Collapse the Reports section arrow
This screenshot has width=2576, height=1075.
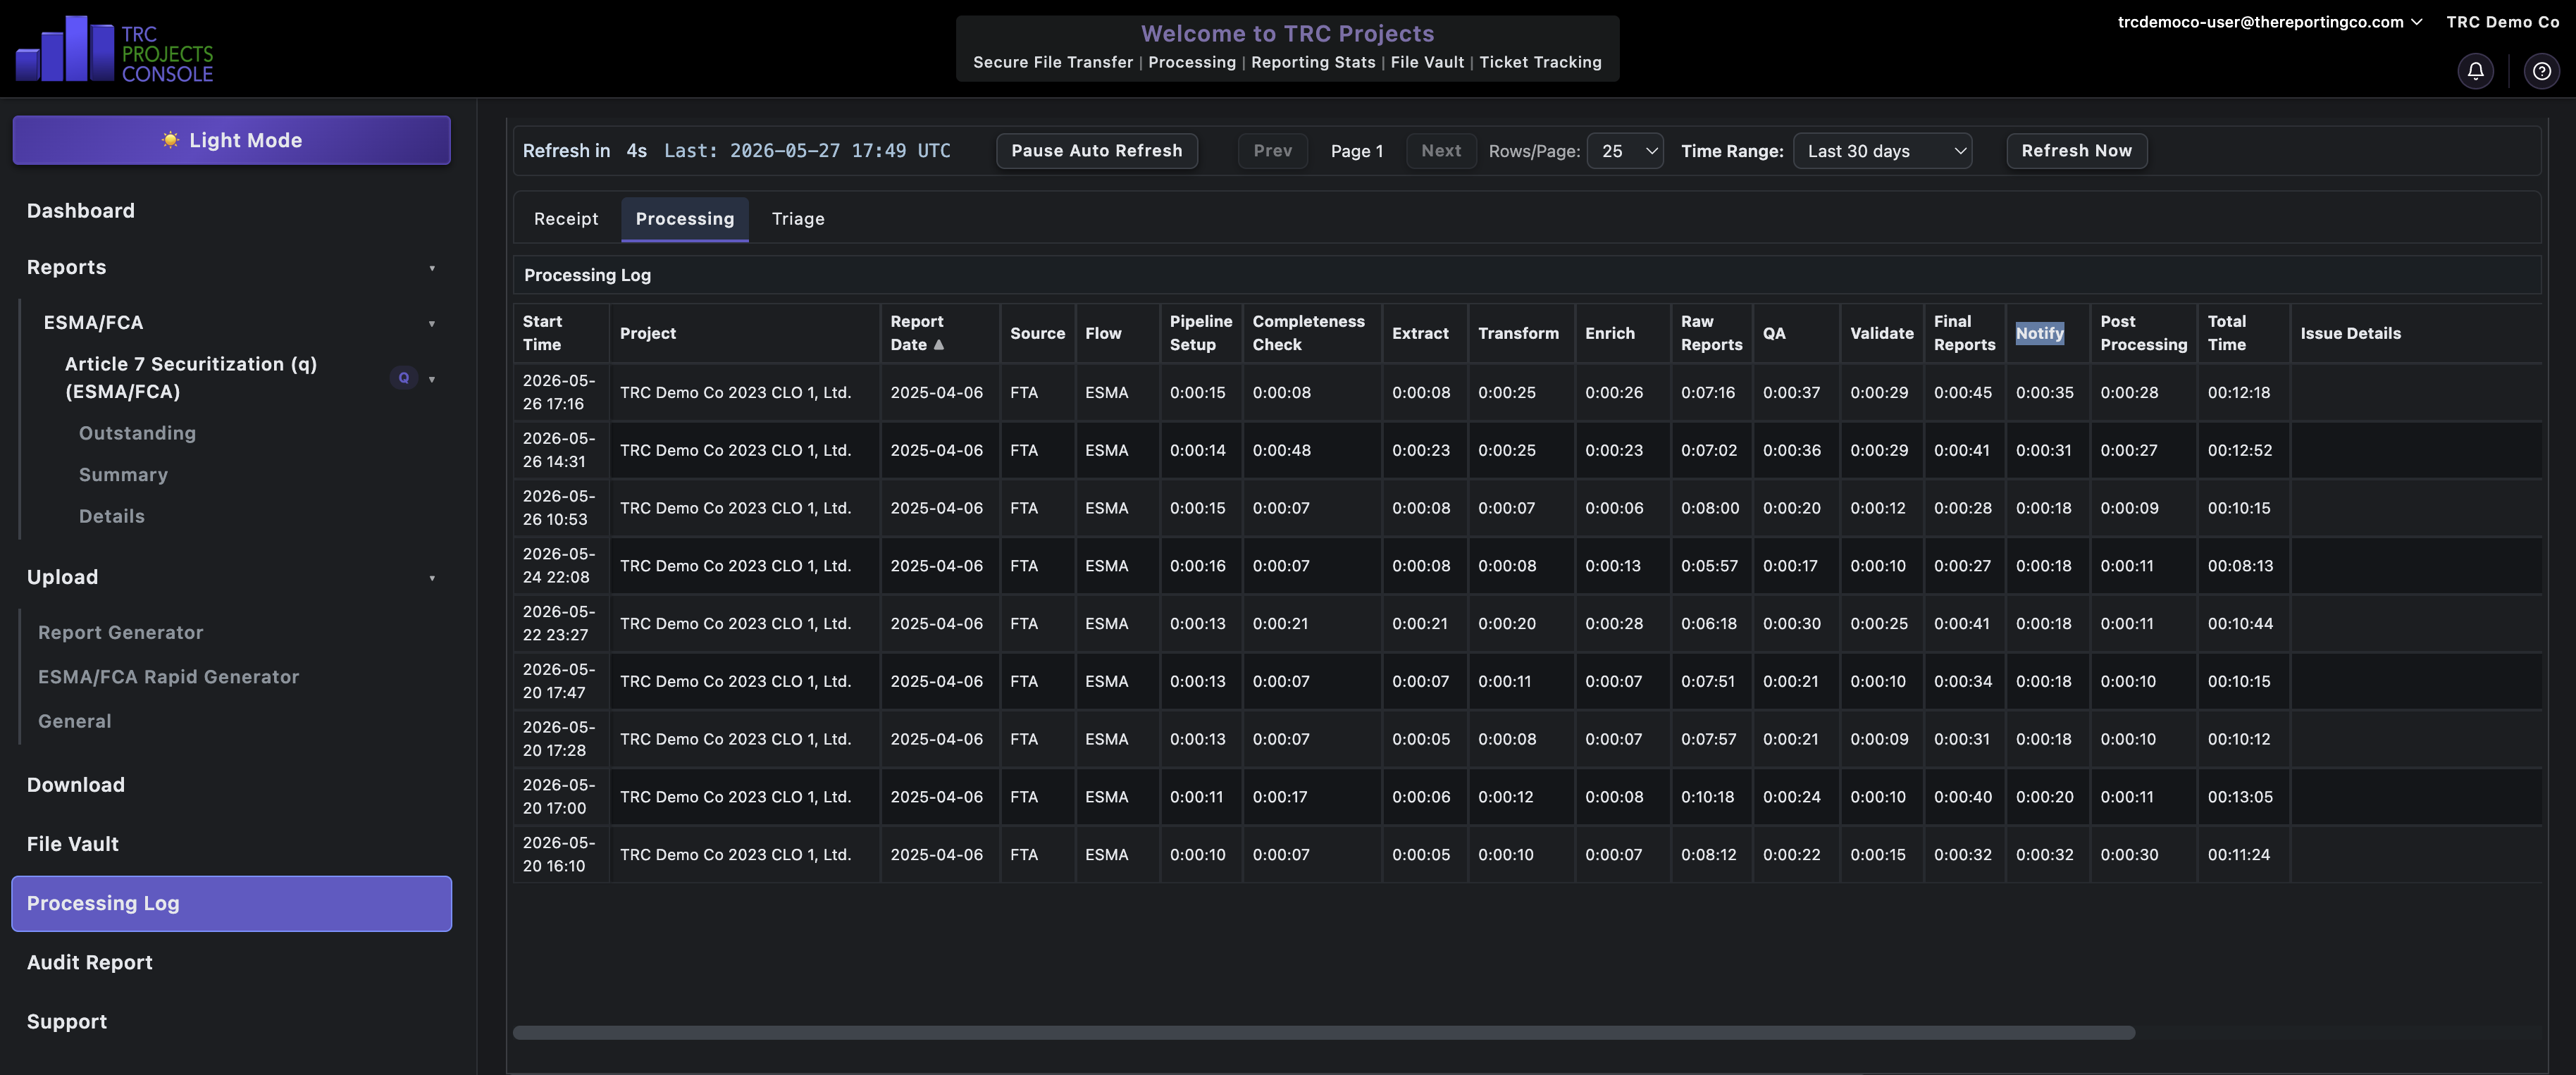(432, 268)
